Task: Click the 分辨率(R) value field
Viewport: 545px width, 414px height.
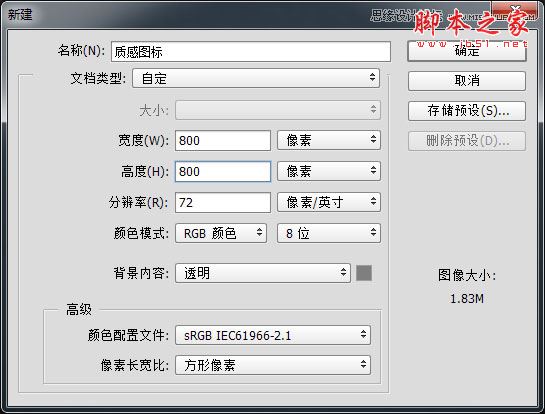Action: tap(223, 202)
